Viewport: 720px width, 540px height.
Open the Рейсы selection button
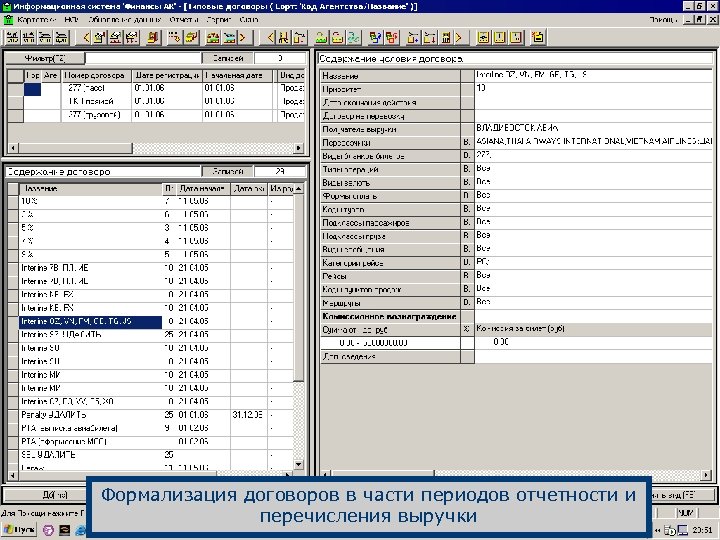[467, 276]
